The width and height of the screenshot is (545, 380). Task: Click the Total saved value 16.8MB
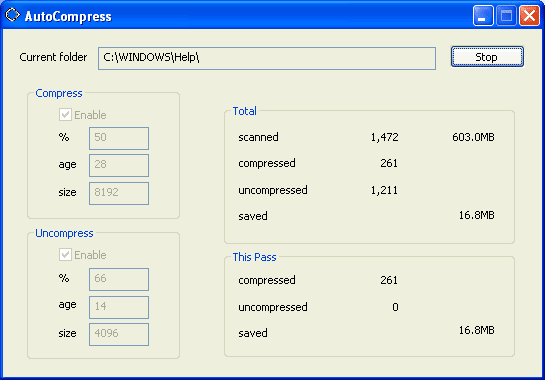[477, 215]
